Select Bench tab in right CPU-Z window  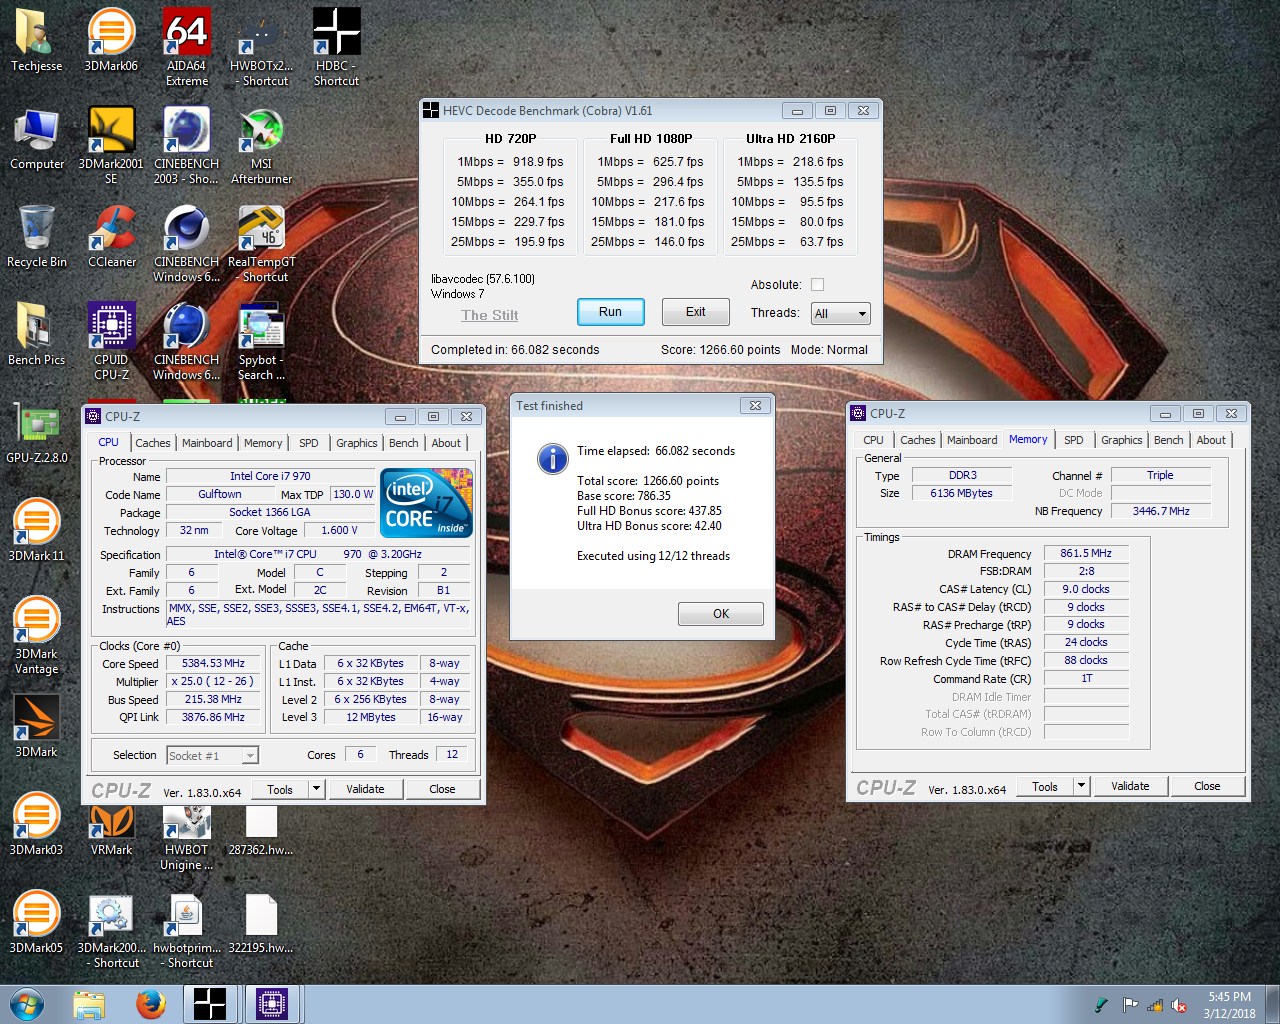coord(1168,440)
